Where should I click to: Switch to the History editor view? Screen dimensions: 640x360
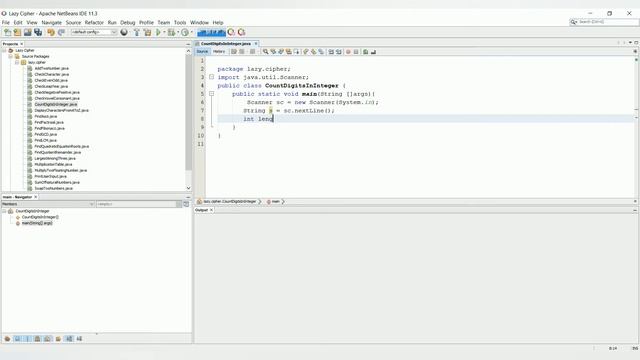[219, 52]
